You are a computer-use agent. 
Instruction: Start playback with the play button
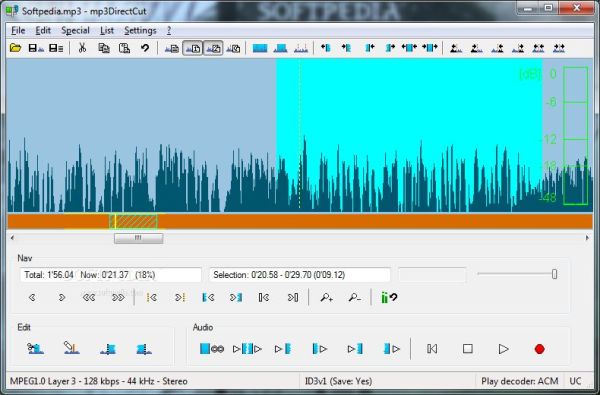point(504,349)
